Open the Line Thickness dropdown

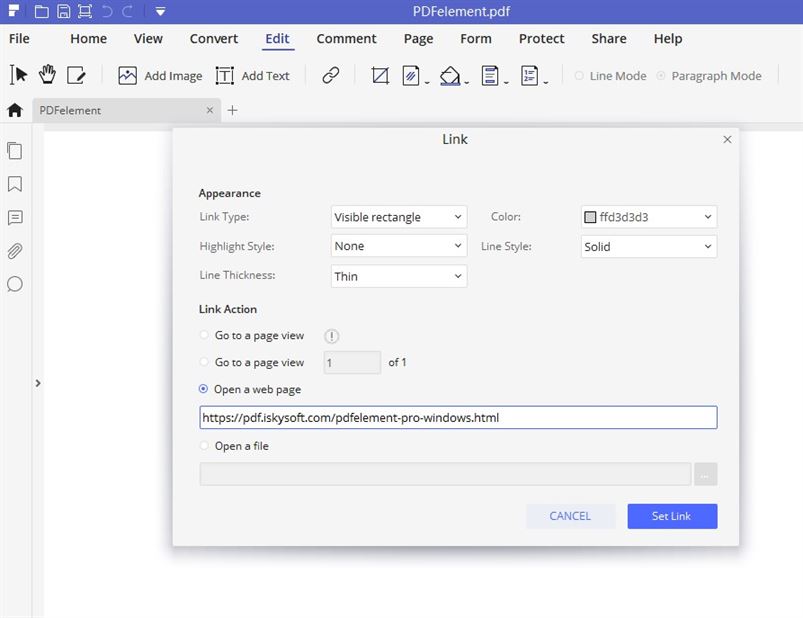(399, 276)
